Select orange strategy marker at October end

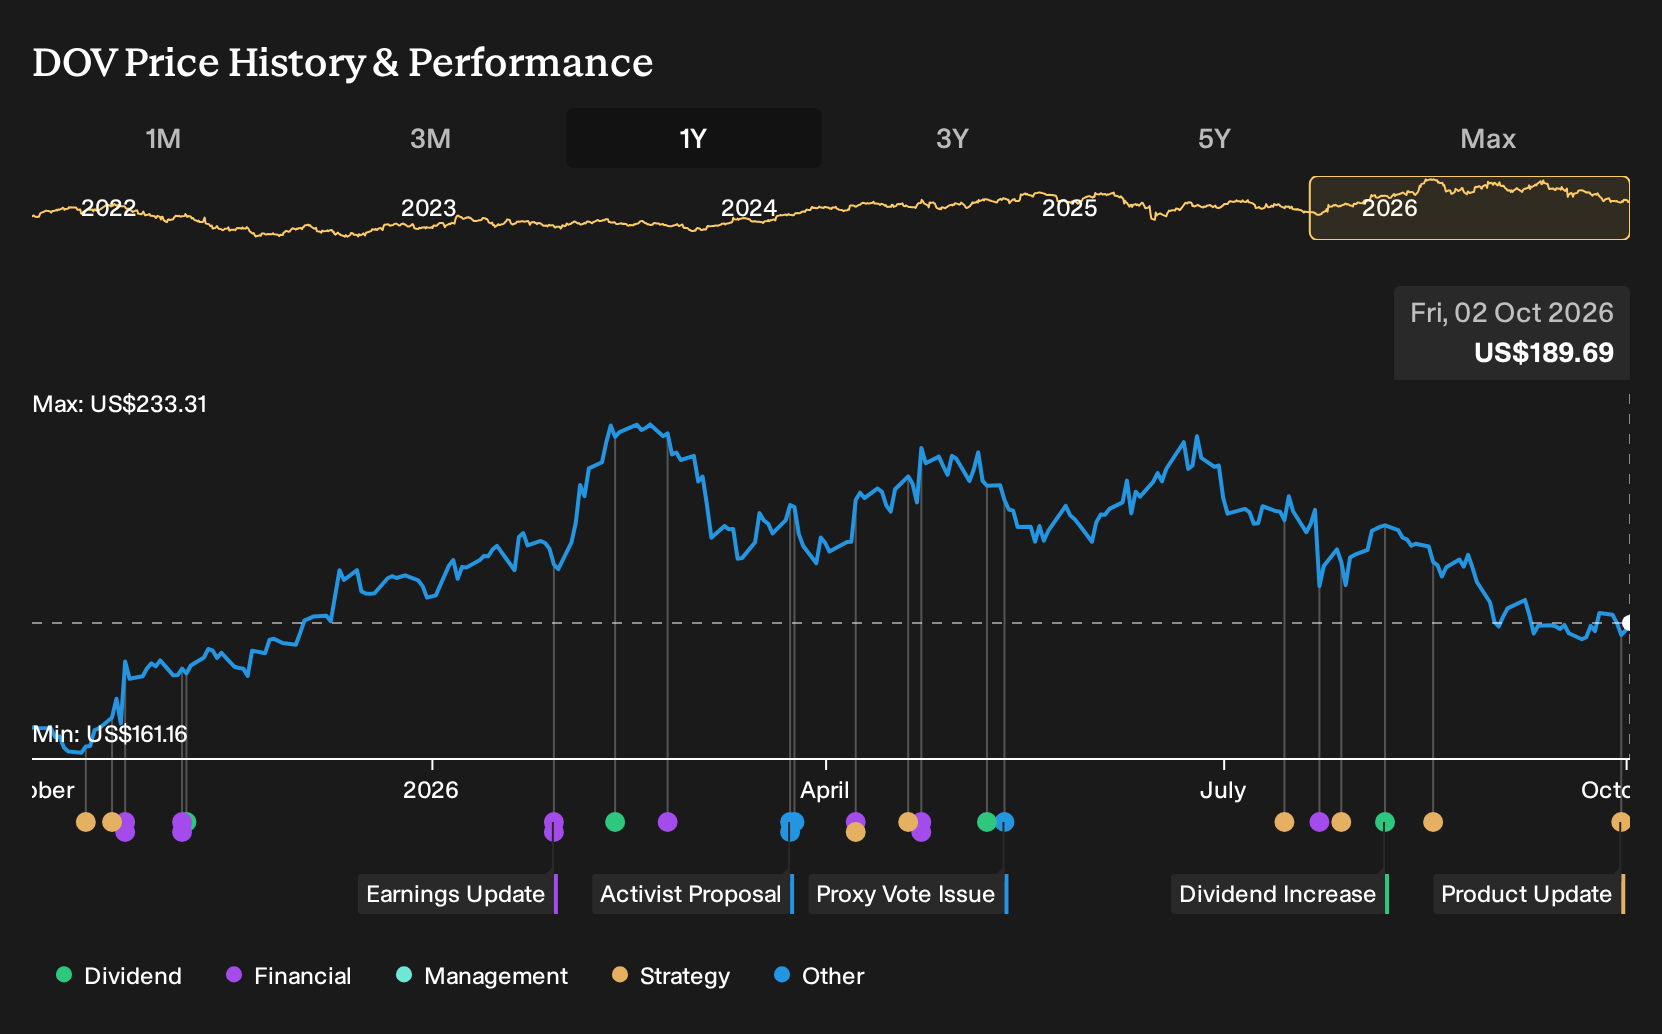[1621, 822]
